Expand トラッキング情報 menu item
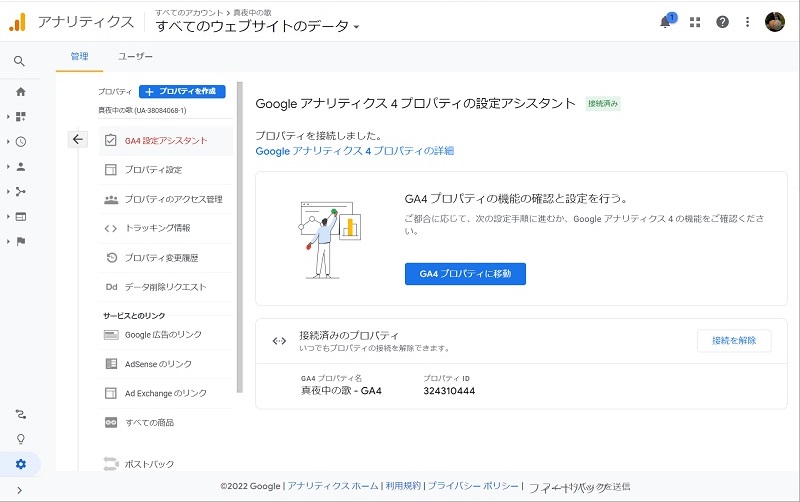This screenshot has height=502, width=800. coord(166,228)
